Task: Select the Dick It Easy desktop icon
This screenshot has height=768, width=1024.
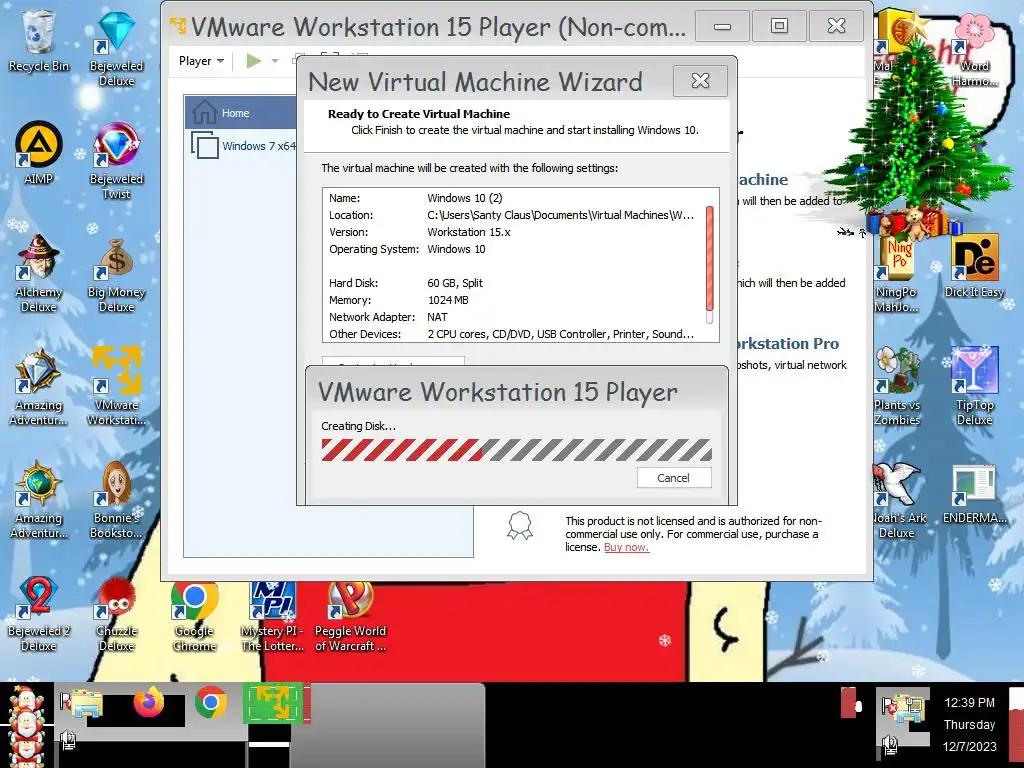Action: click(x=974, y=266)
